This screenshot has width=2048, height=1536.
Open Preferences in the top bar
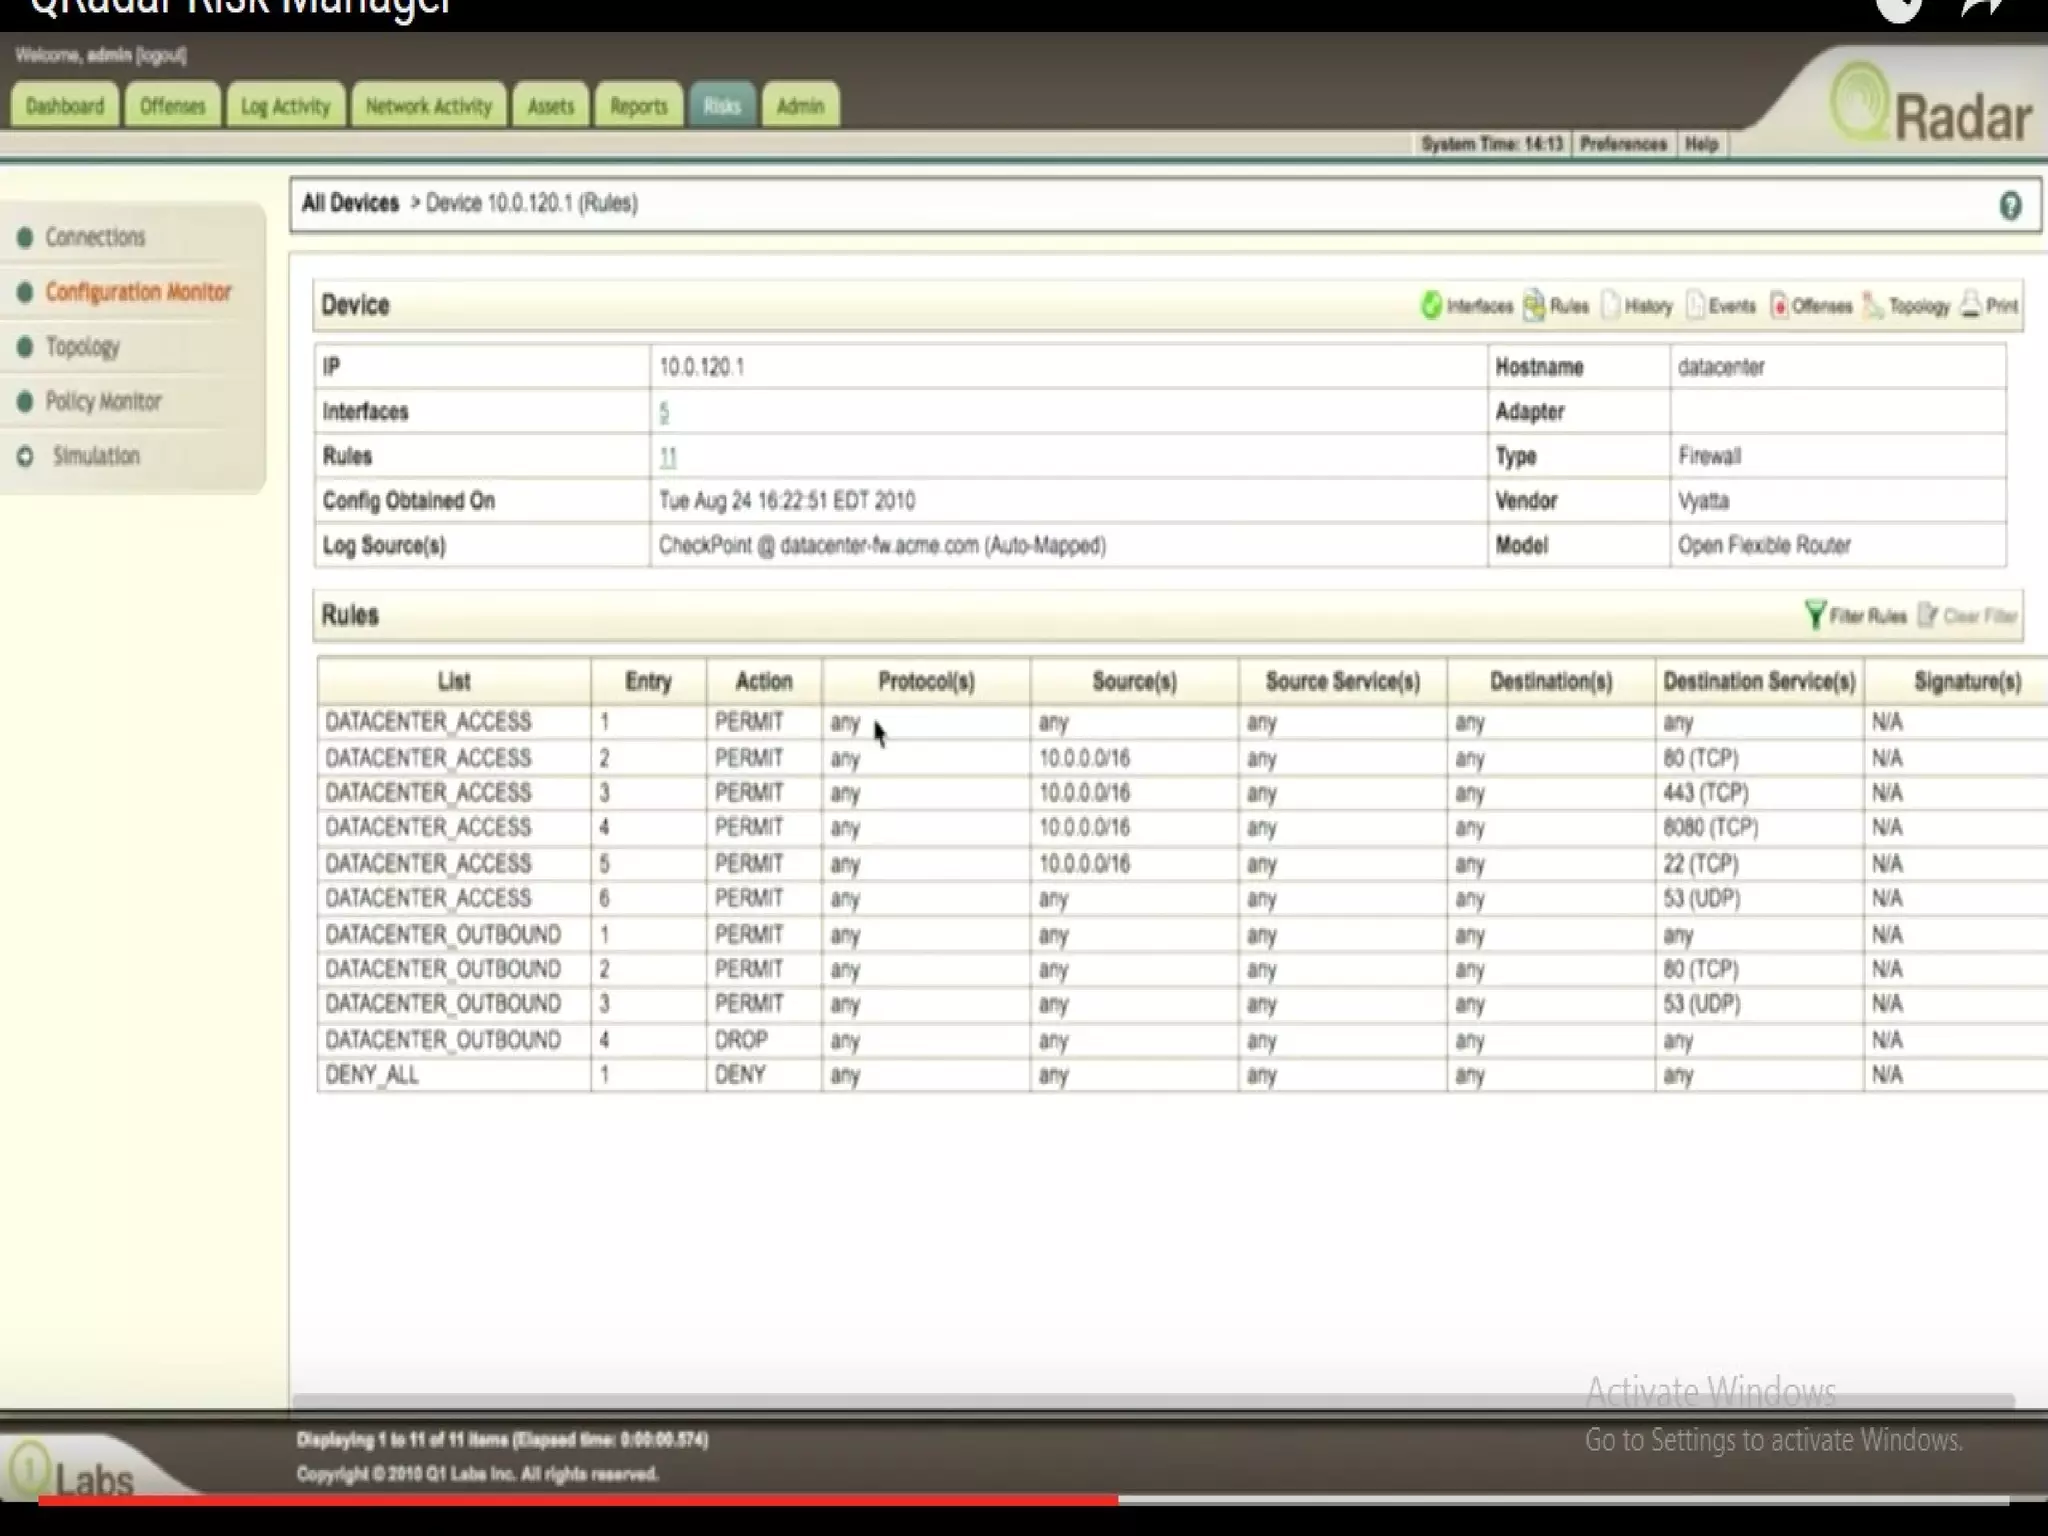pyautogui.click(x=1622, y=144)
